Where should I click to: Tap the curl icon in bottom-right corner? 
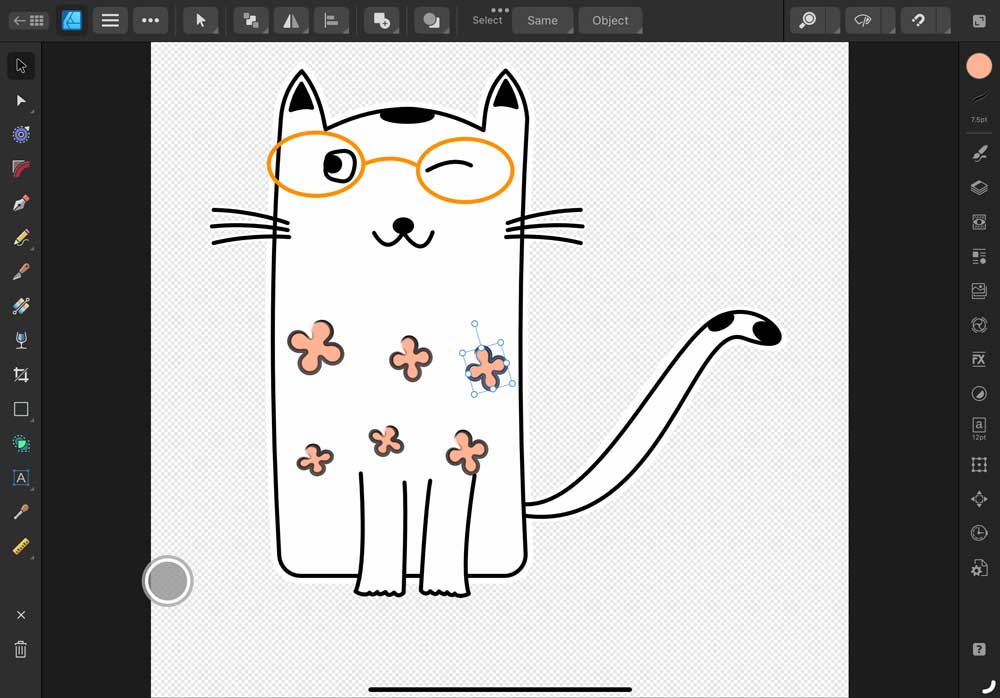tap(989, 687)
